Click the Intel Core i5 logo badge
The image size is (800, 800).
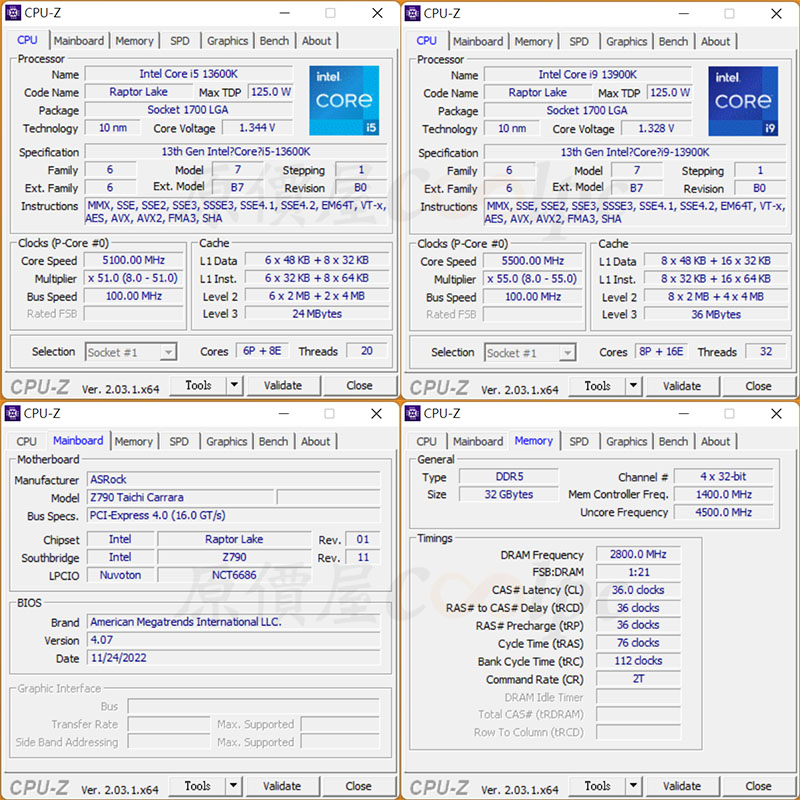click(344, 100)
